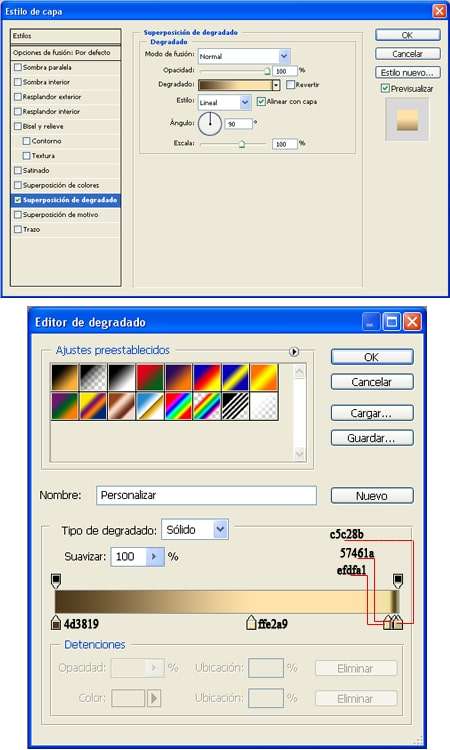Choose the black-to-white gradient preset
The height and width of the screenshot is (750, 450).
(x=121, y=377)
